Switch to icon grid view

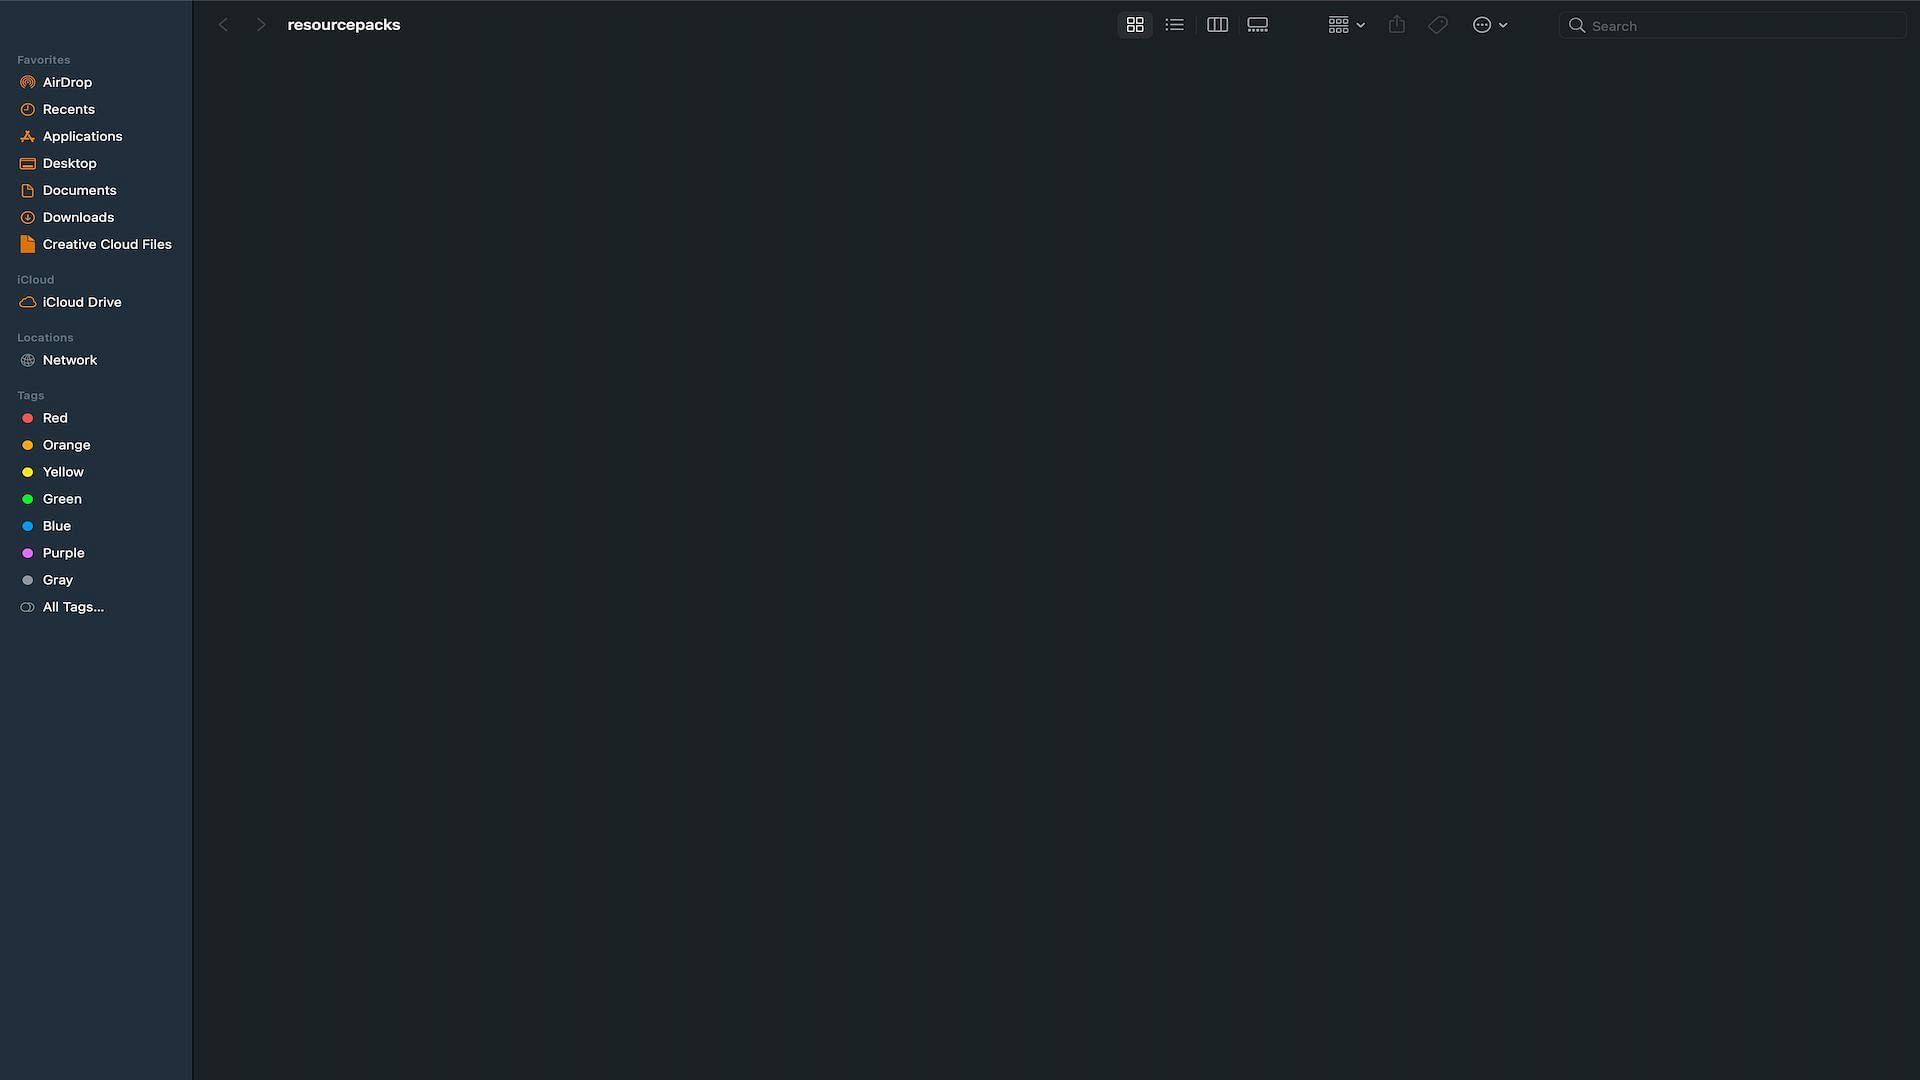[x=1134, y=24]
